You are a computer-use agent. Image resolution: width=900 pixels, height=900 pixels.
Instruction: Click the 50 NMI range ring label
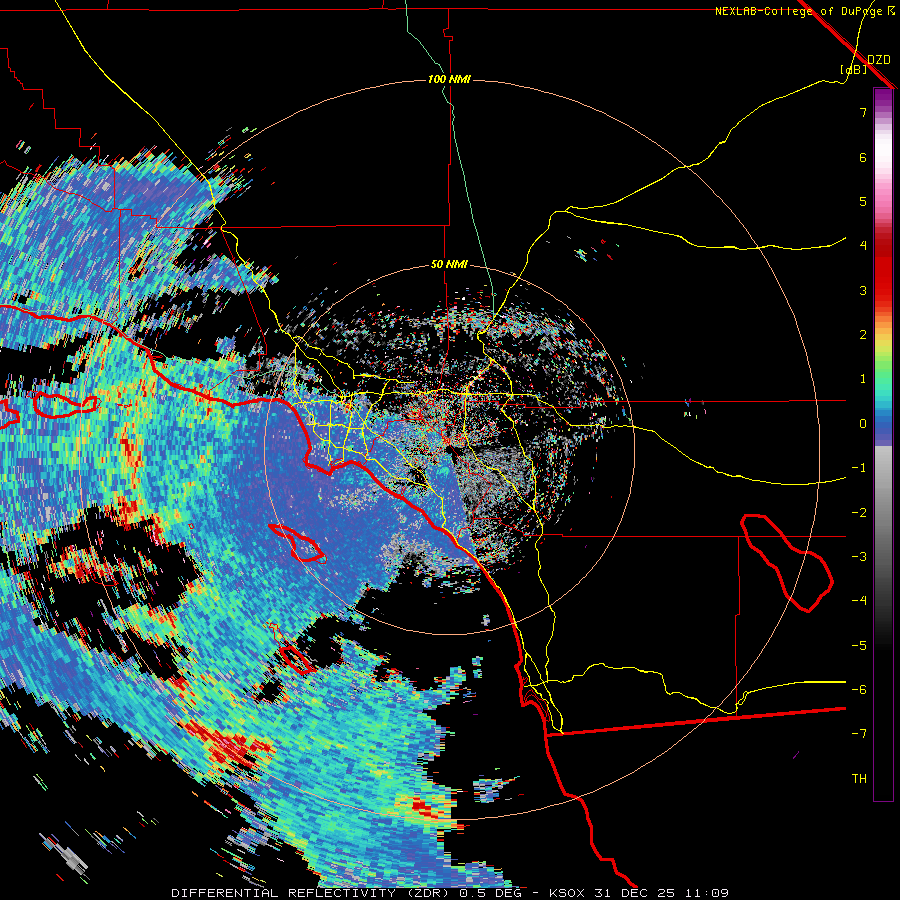point(449,265)
